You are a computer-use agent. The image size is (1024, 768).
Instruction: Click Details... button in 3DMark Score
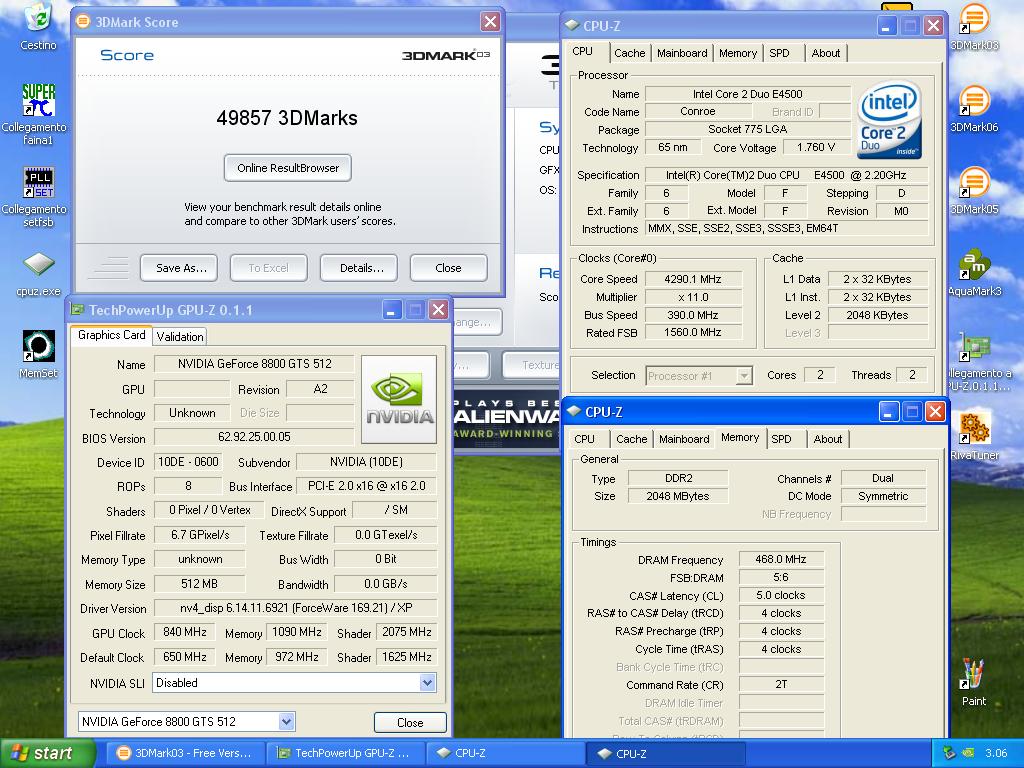(361, 268)
